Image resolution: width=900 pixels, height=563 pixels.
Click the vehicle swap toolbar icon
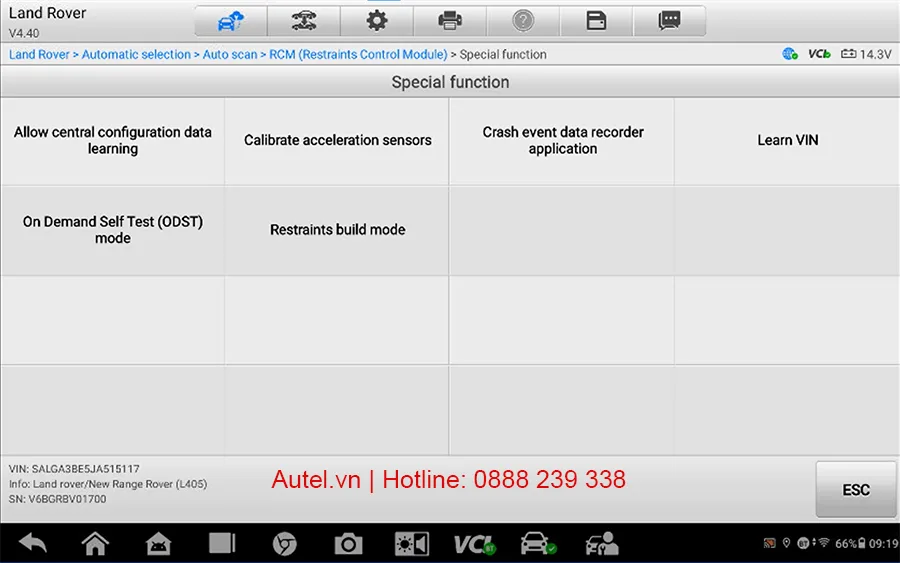tap(304, 21)
